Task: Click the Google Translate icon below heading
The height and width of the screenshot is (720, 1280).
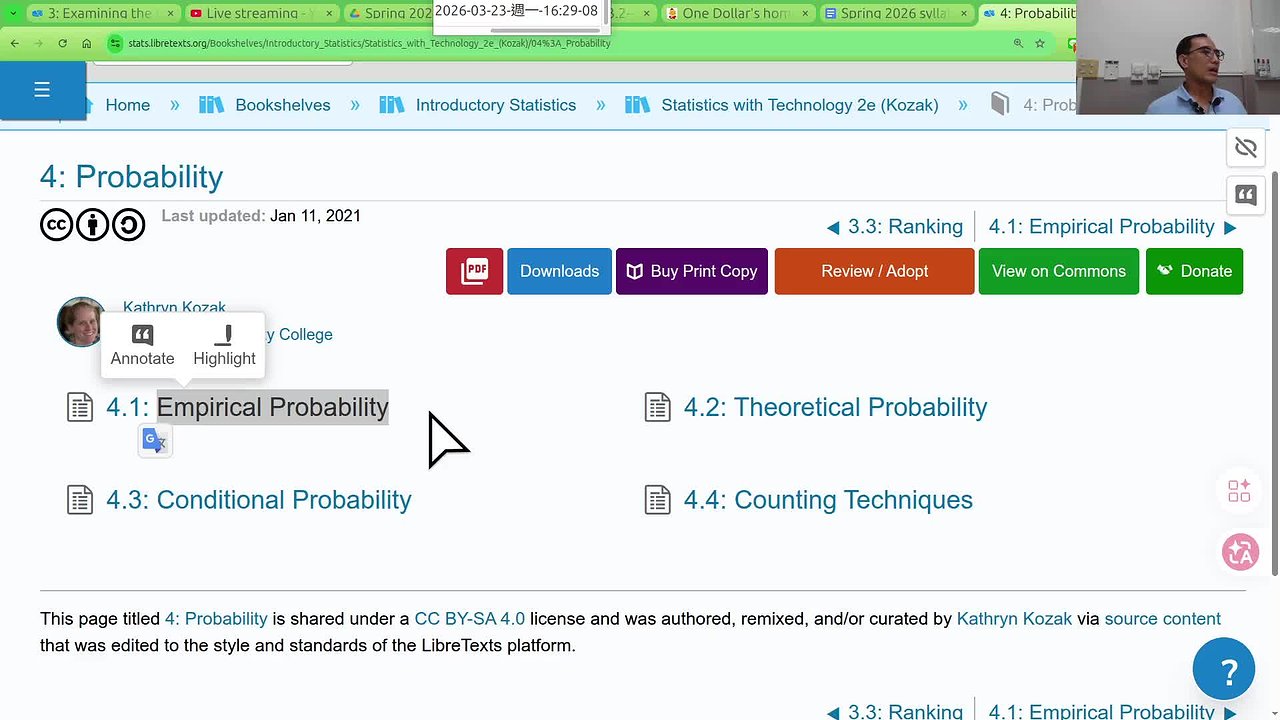Action: coord(154,440)
